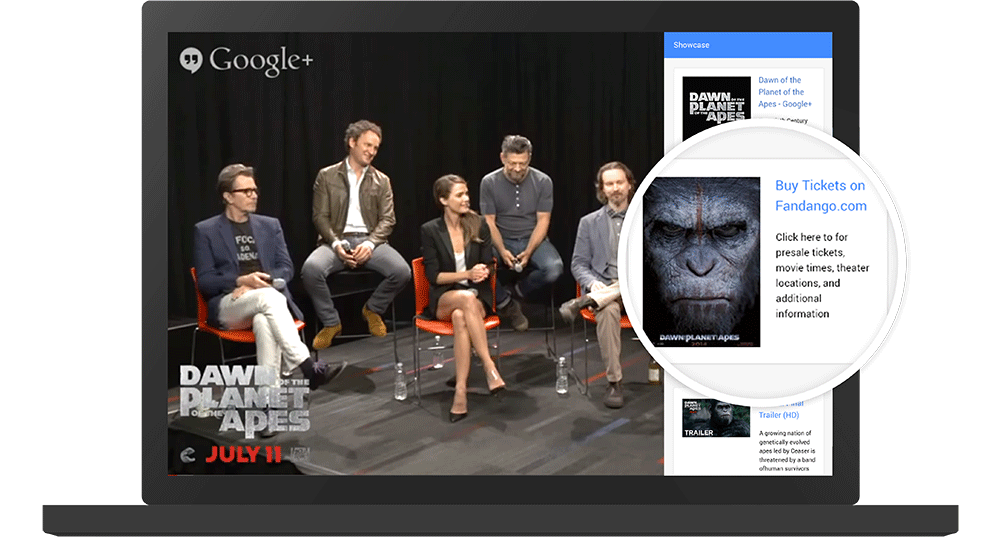Screen dimensions: 1000x537
Task: Click the TRAILER video thumbnail
Action: (716, 418)
